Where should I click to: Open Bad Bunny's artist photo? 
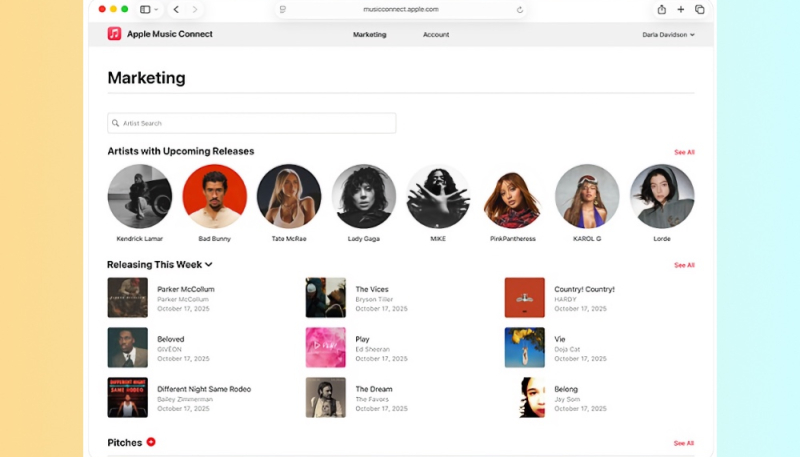pos(214,196)
